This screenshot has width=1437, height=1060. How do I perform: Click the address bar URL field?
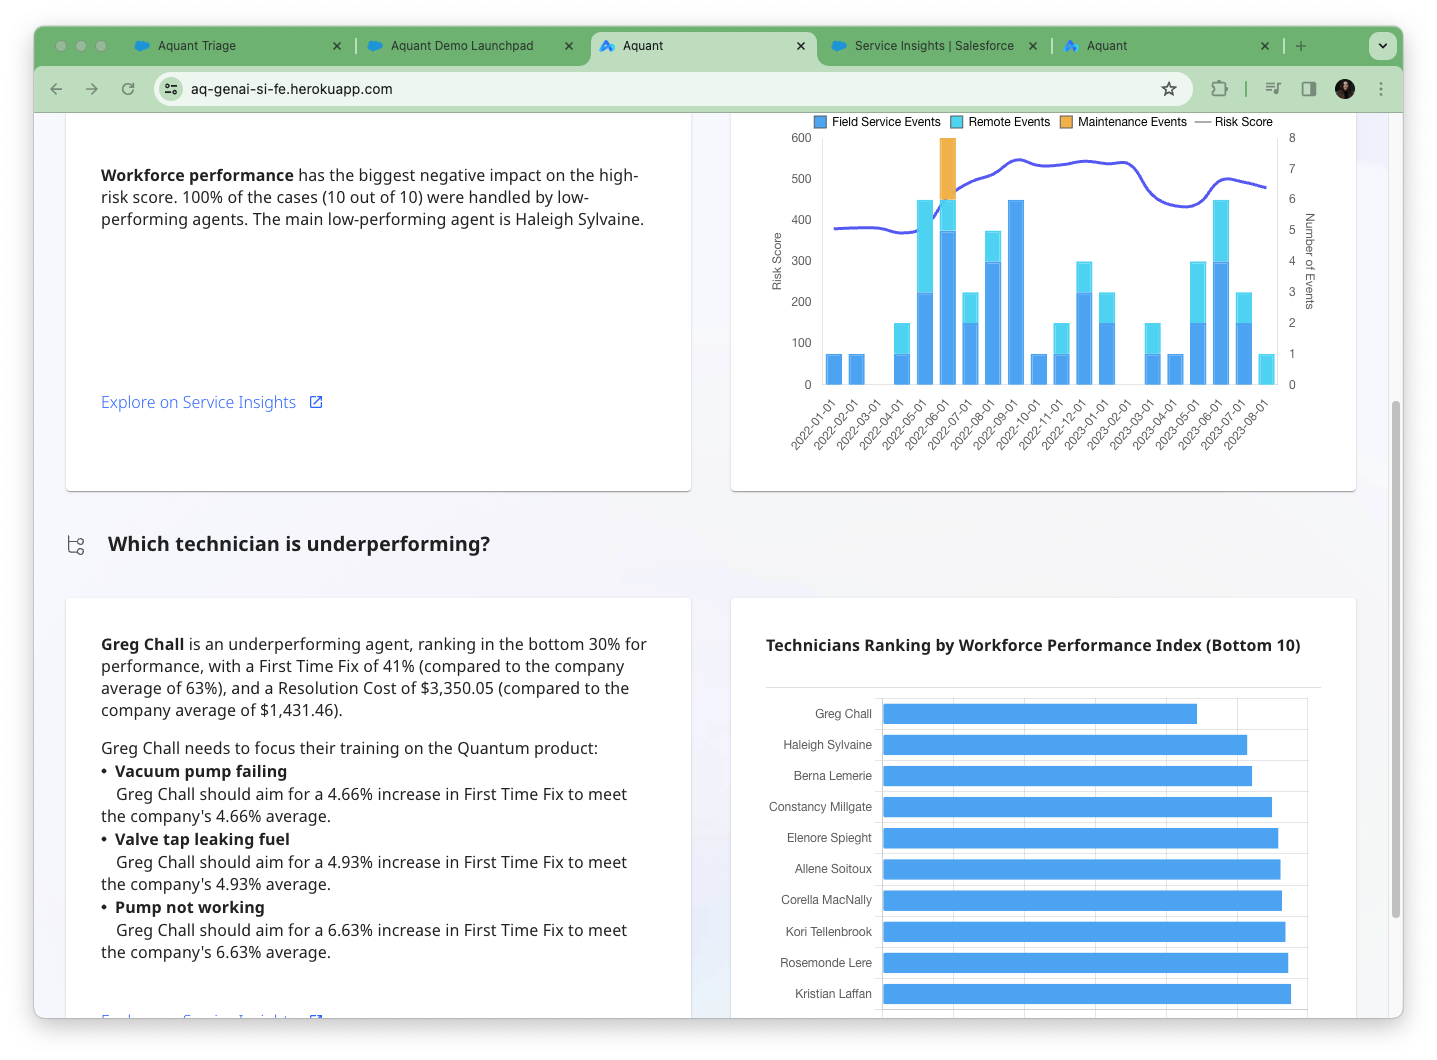click(x=660, y=89)
